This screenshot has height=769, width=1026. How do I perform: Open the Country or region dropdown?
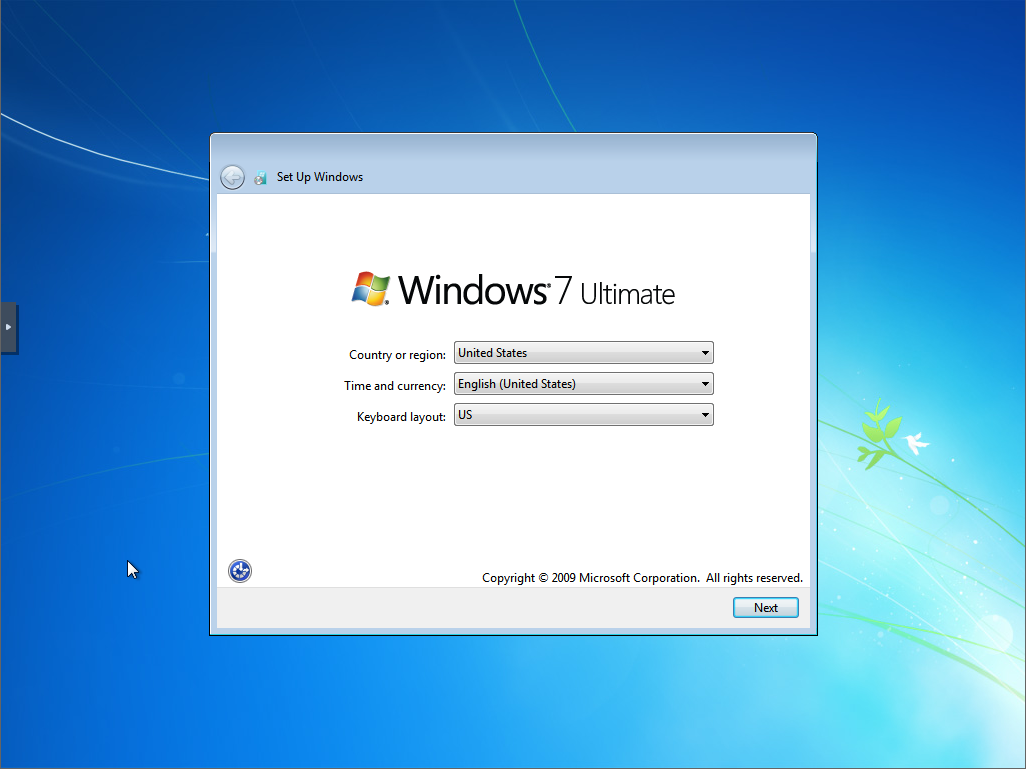tap(583, 353)
